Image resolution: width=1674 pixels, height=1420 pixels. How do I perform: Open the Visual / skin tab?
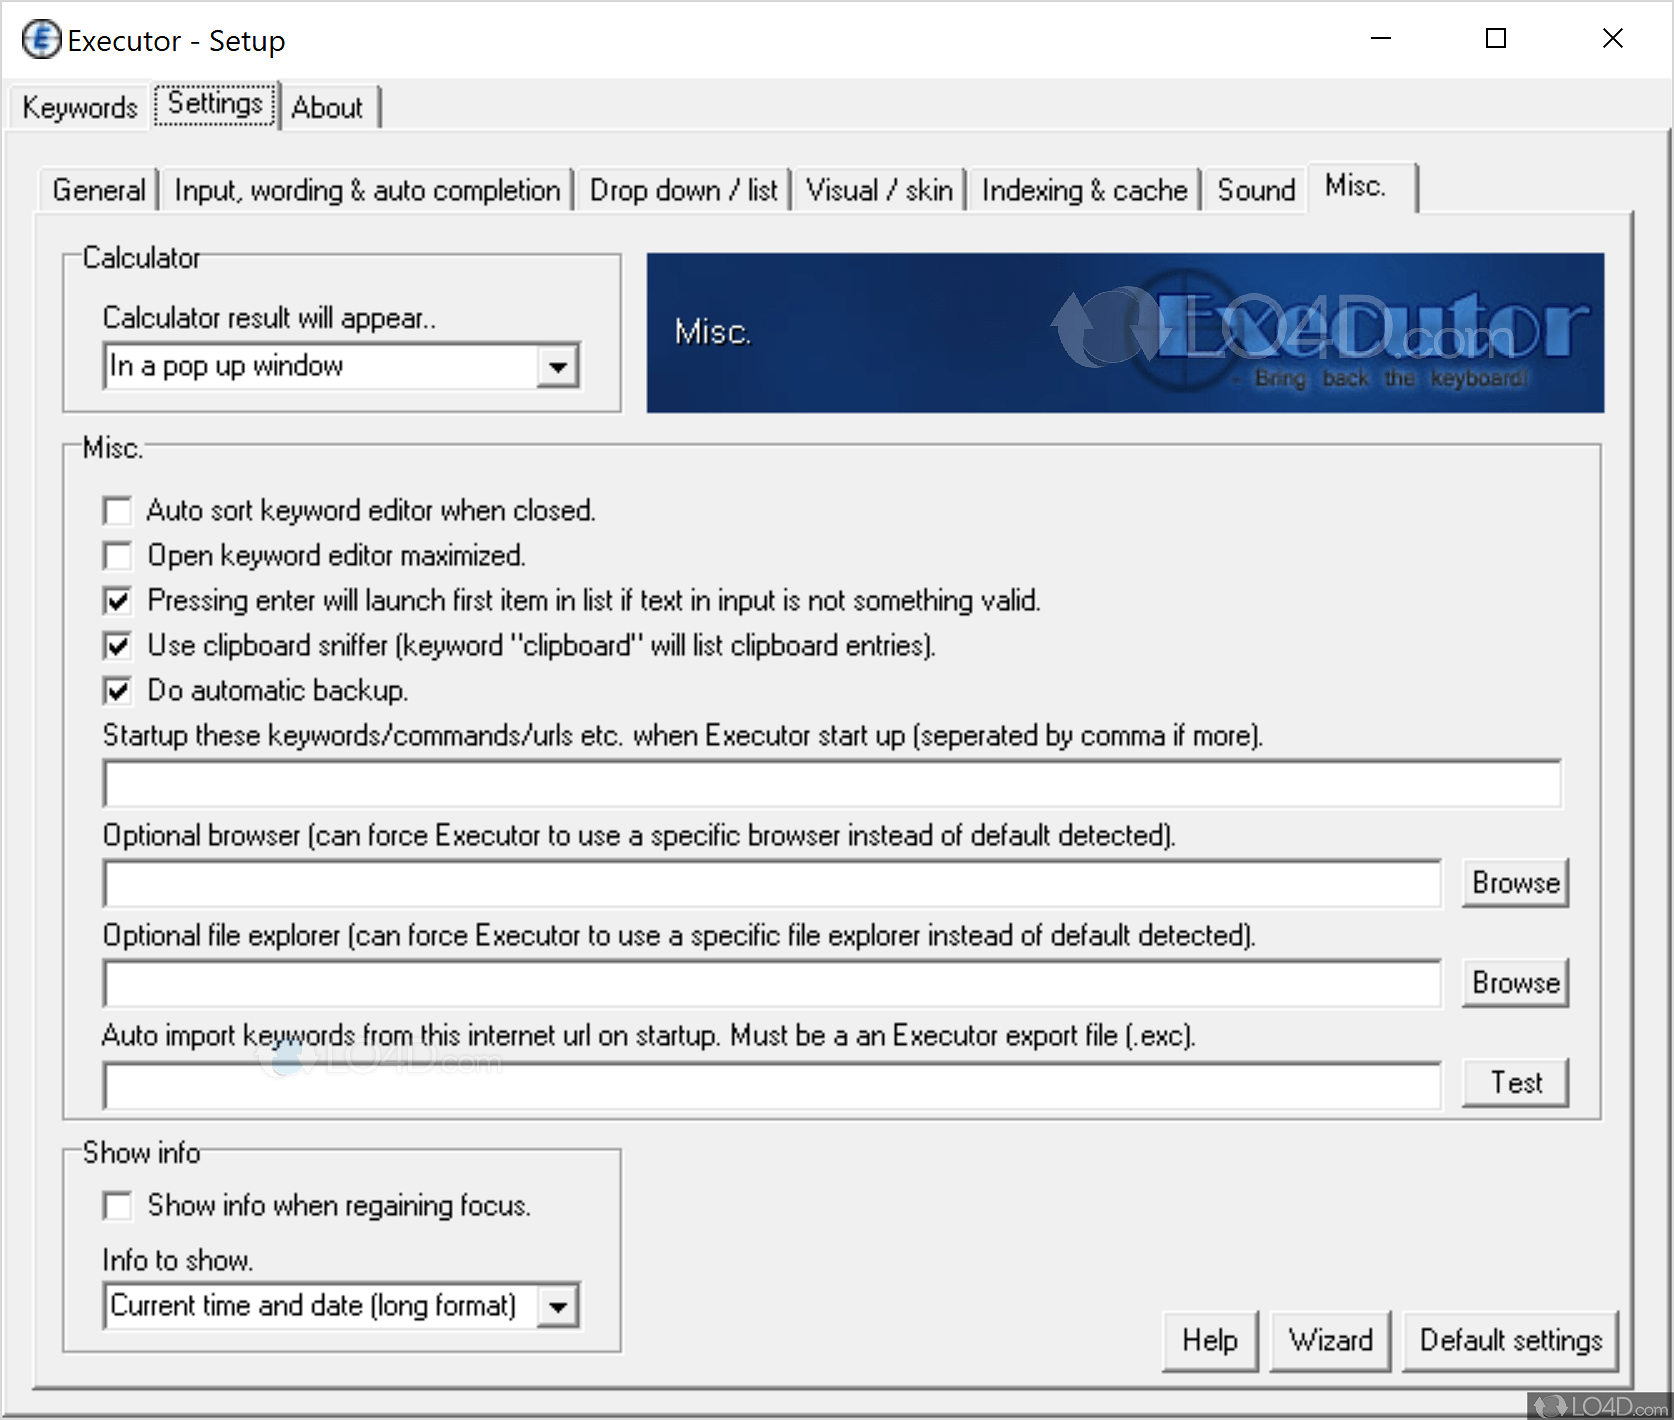pyautogui.click(x=879, y=190)
